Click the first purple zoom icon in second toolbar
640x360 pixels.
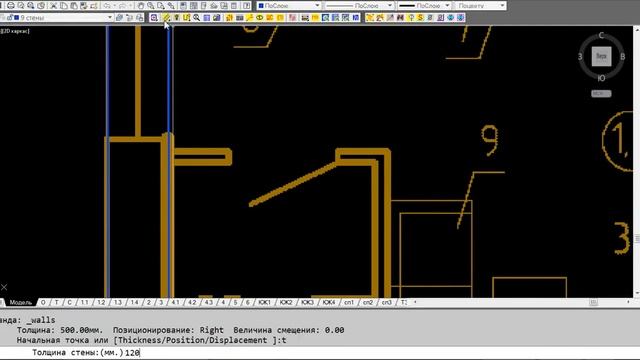154,18
